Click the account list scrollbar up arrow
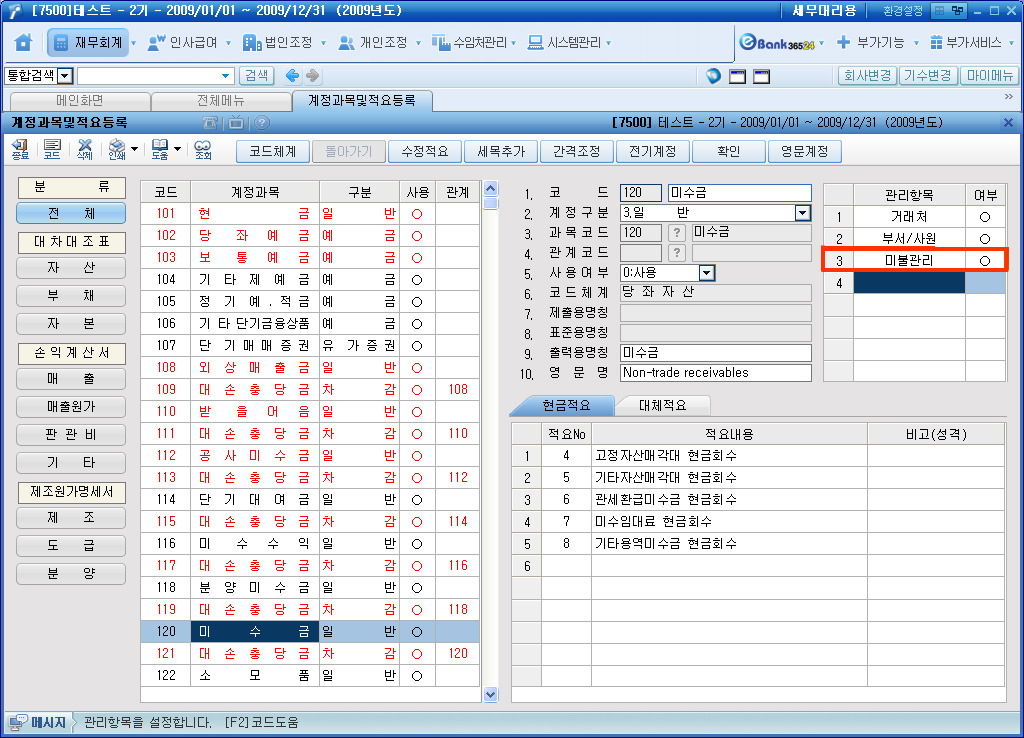Screen dimensions: 1024x738 pos(490,189)
